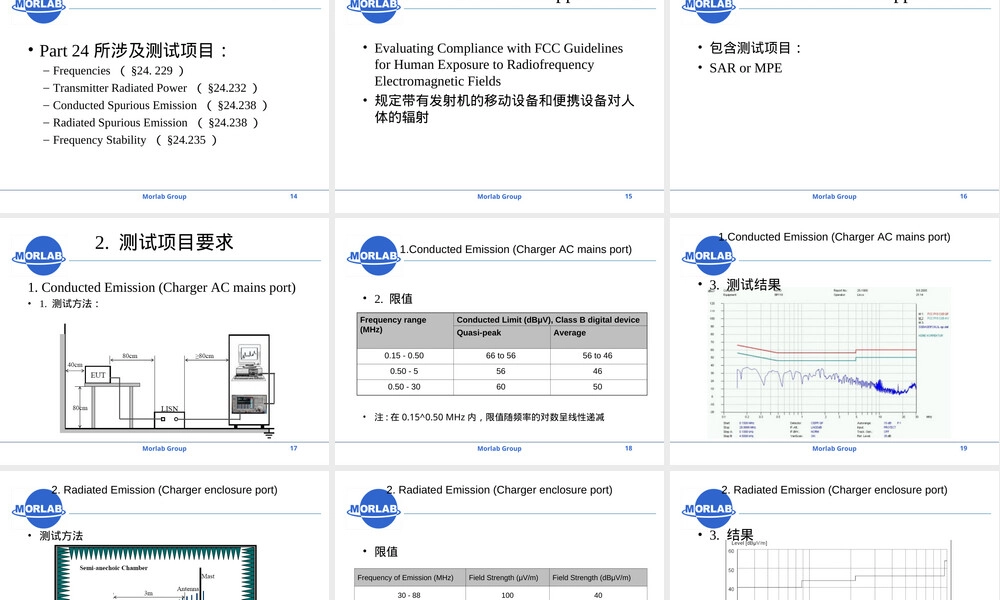Click 'SAR or MPE' bullet text
Screen dimensions: 1000x600
[x=746, y=68]
